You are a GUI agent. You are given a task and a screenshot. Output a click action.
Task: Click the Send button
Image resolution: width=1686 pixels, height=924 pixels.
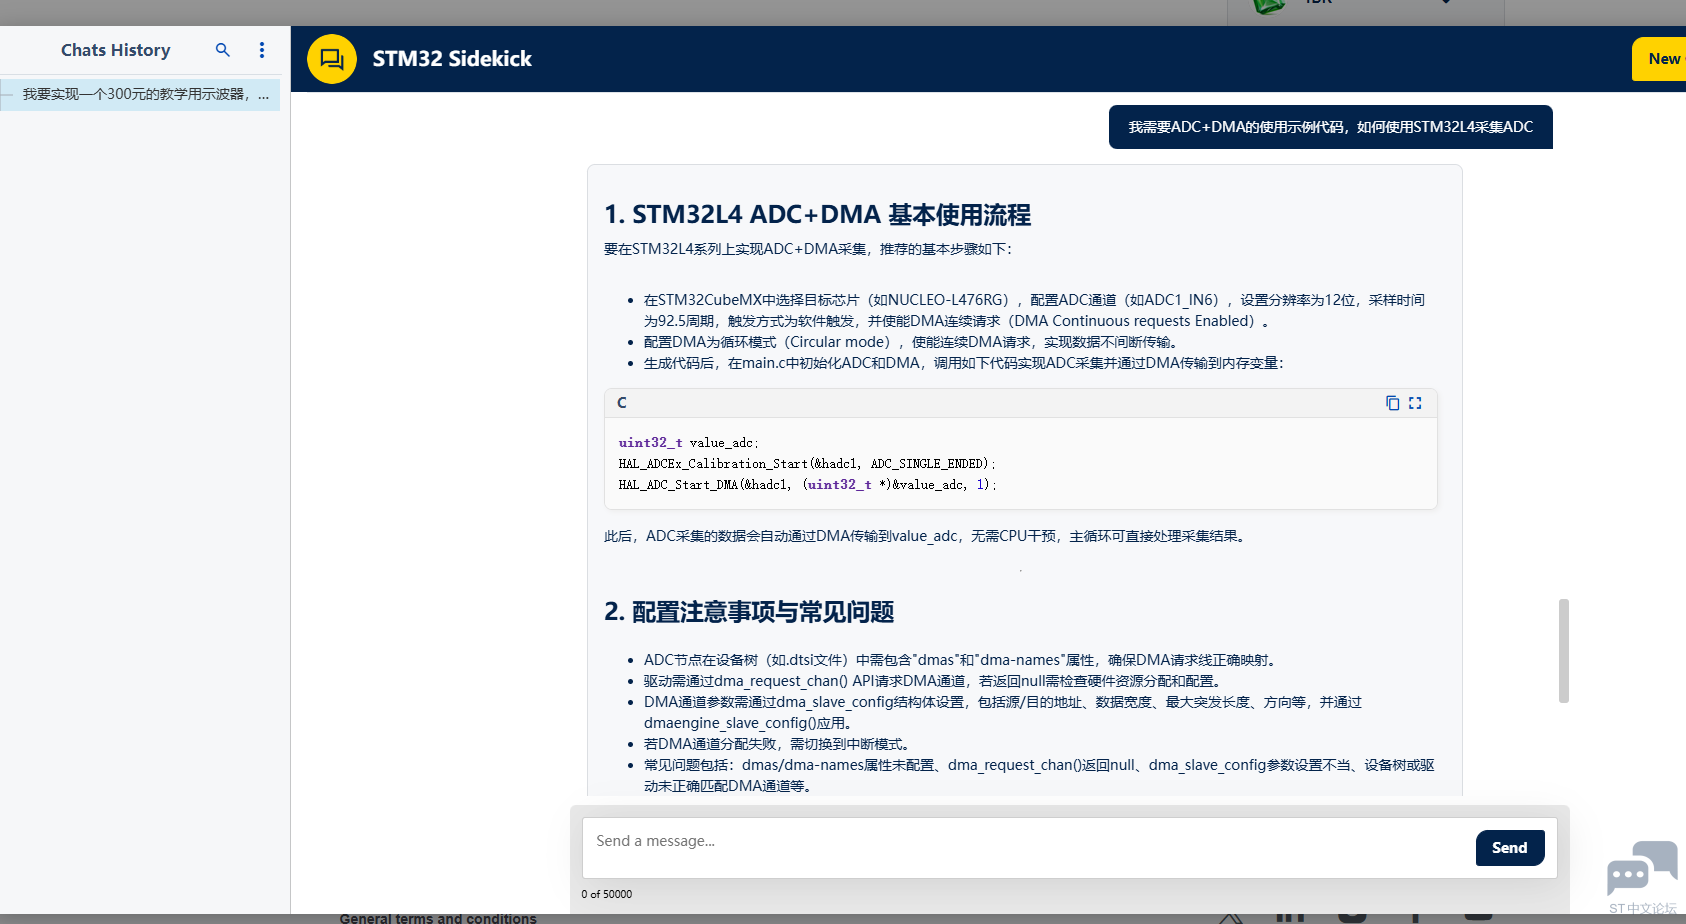[1509, 847]
